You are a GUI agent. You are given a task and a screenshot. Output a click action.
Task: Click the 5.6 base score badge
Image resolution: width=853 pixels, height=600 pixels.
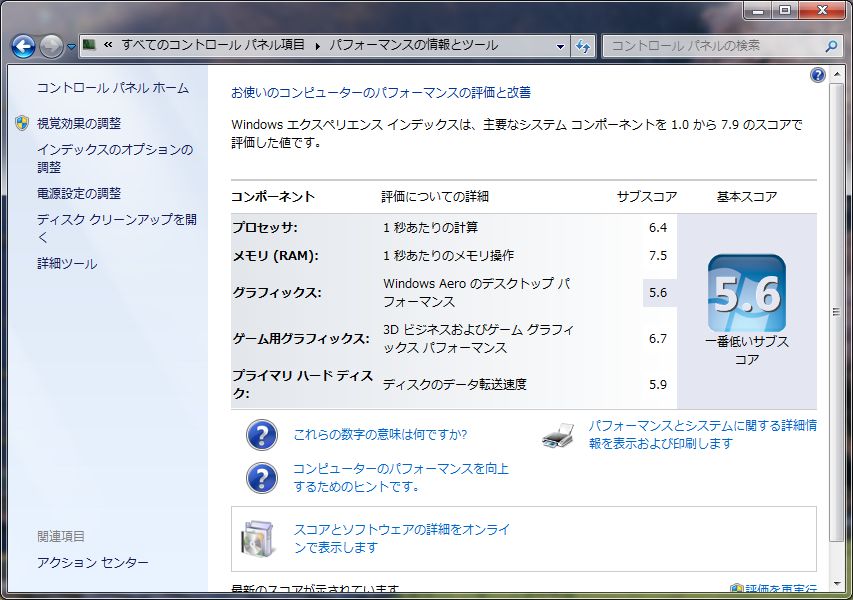click(747, 293)
